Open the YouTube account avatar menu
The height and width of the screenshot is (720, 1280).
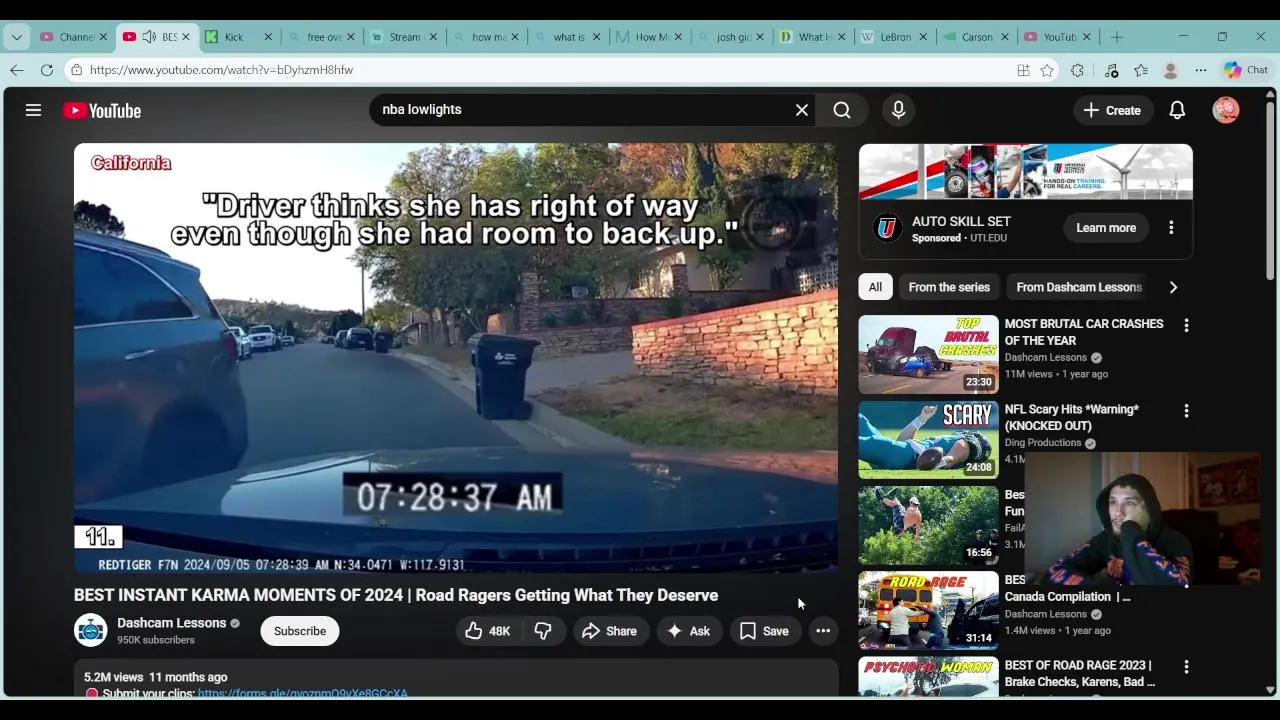click(x=1226, y=110)
